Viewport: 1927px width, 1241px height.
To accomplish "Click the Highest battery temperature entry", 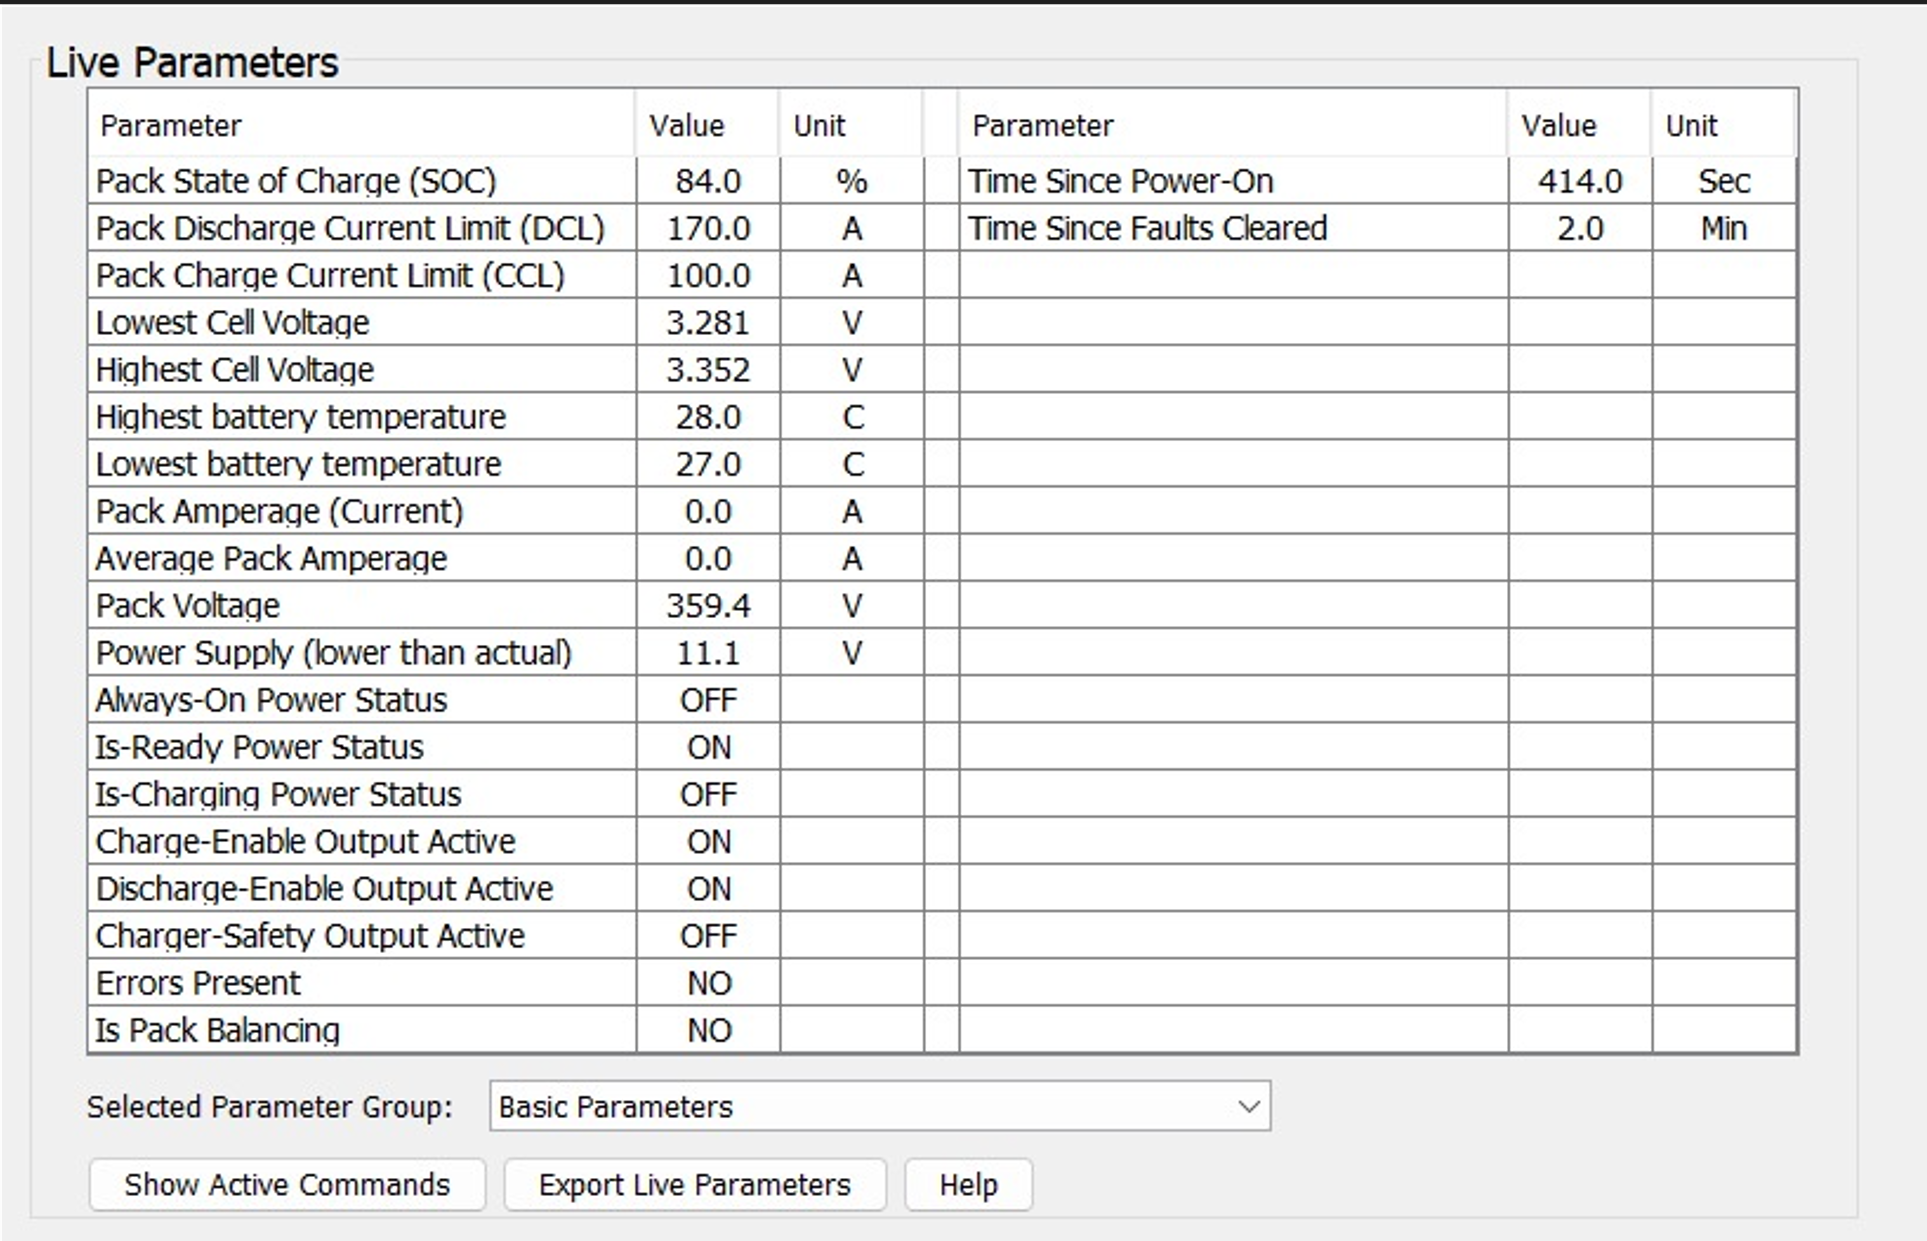I will 301,417.
